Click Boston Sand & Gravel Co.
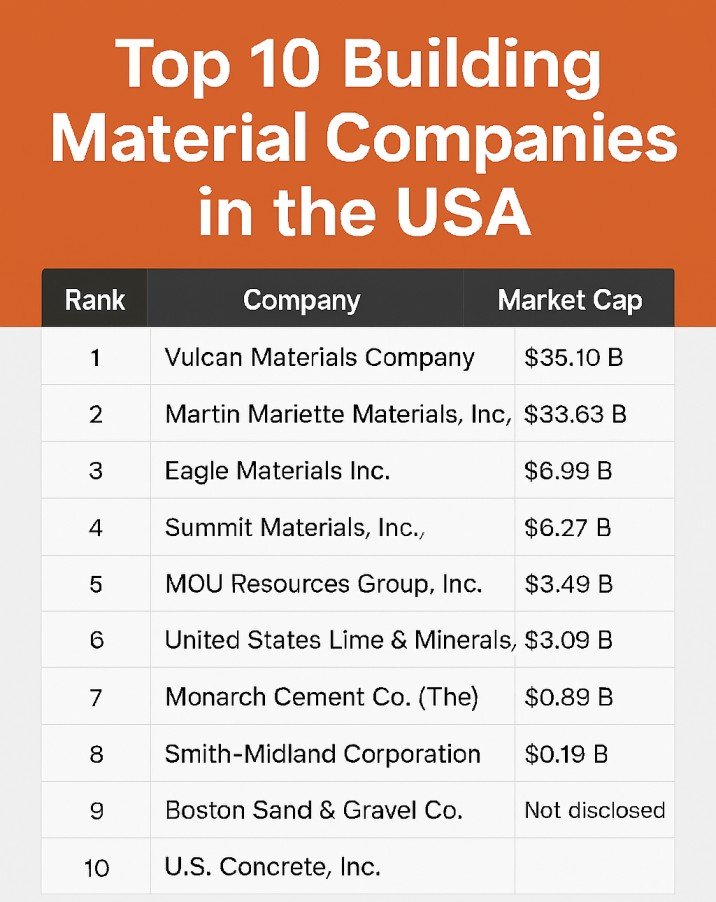Screen dimensions: 716x902 (x=313, y=809)
